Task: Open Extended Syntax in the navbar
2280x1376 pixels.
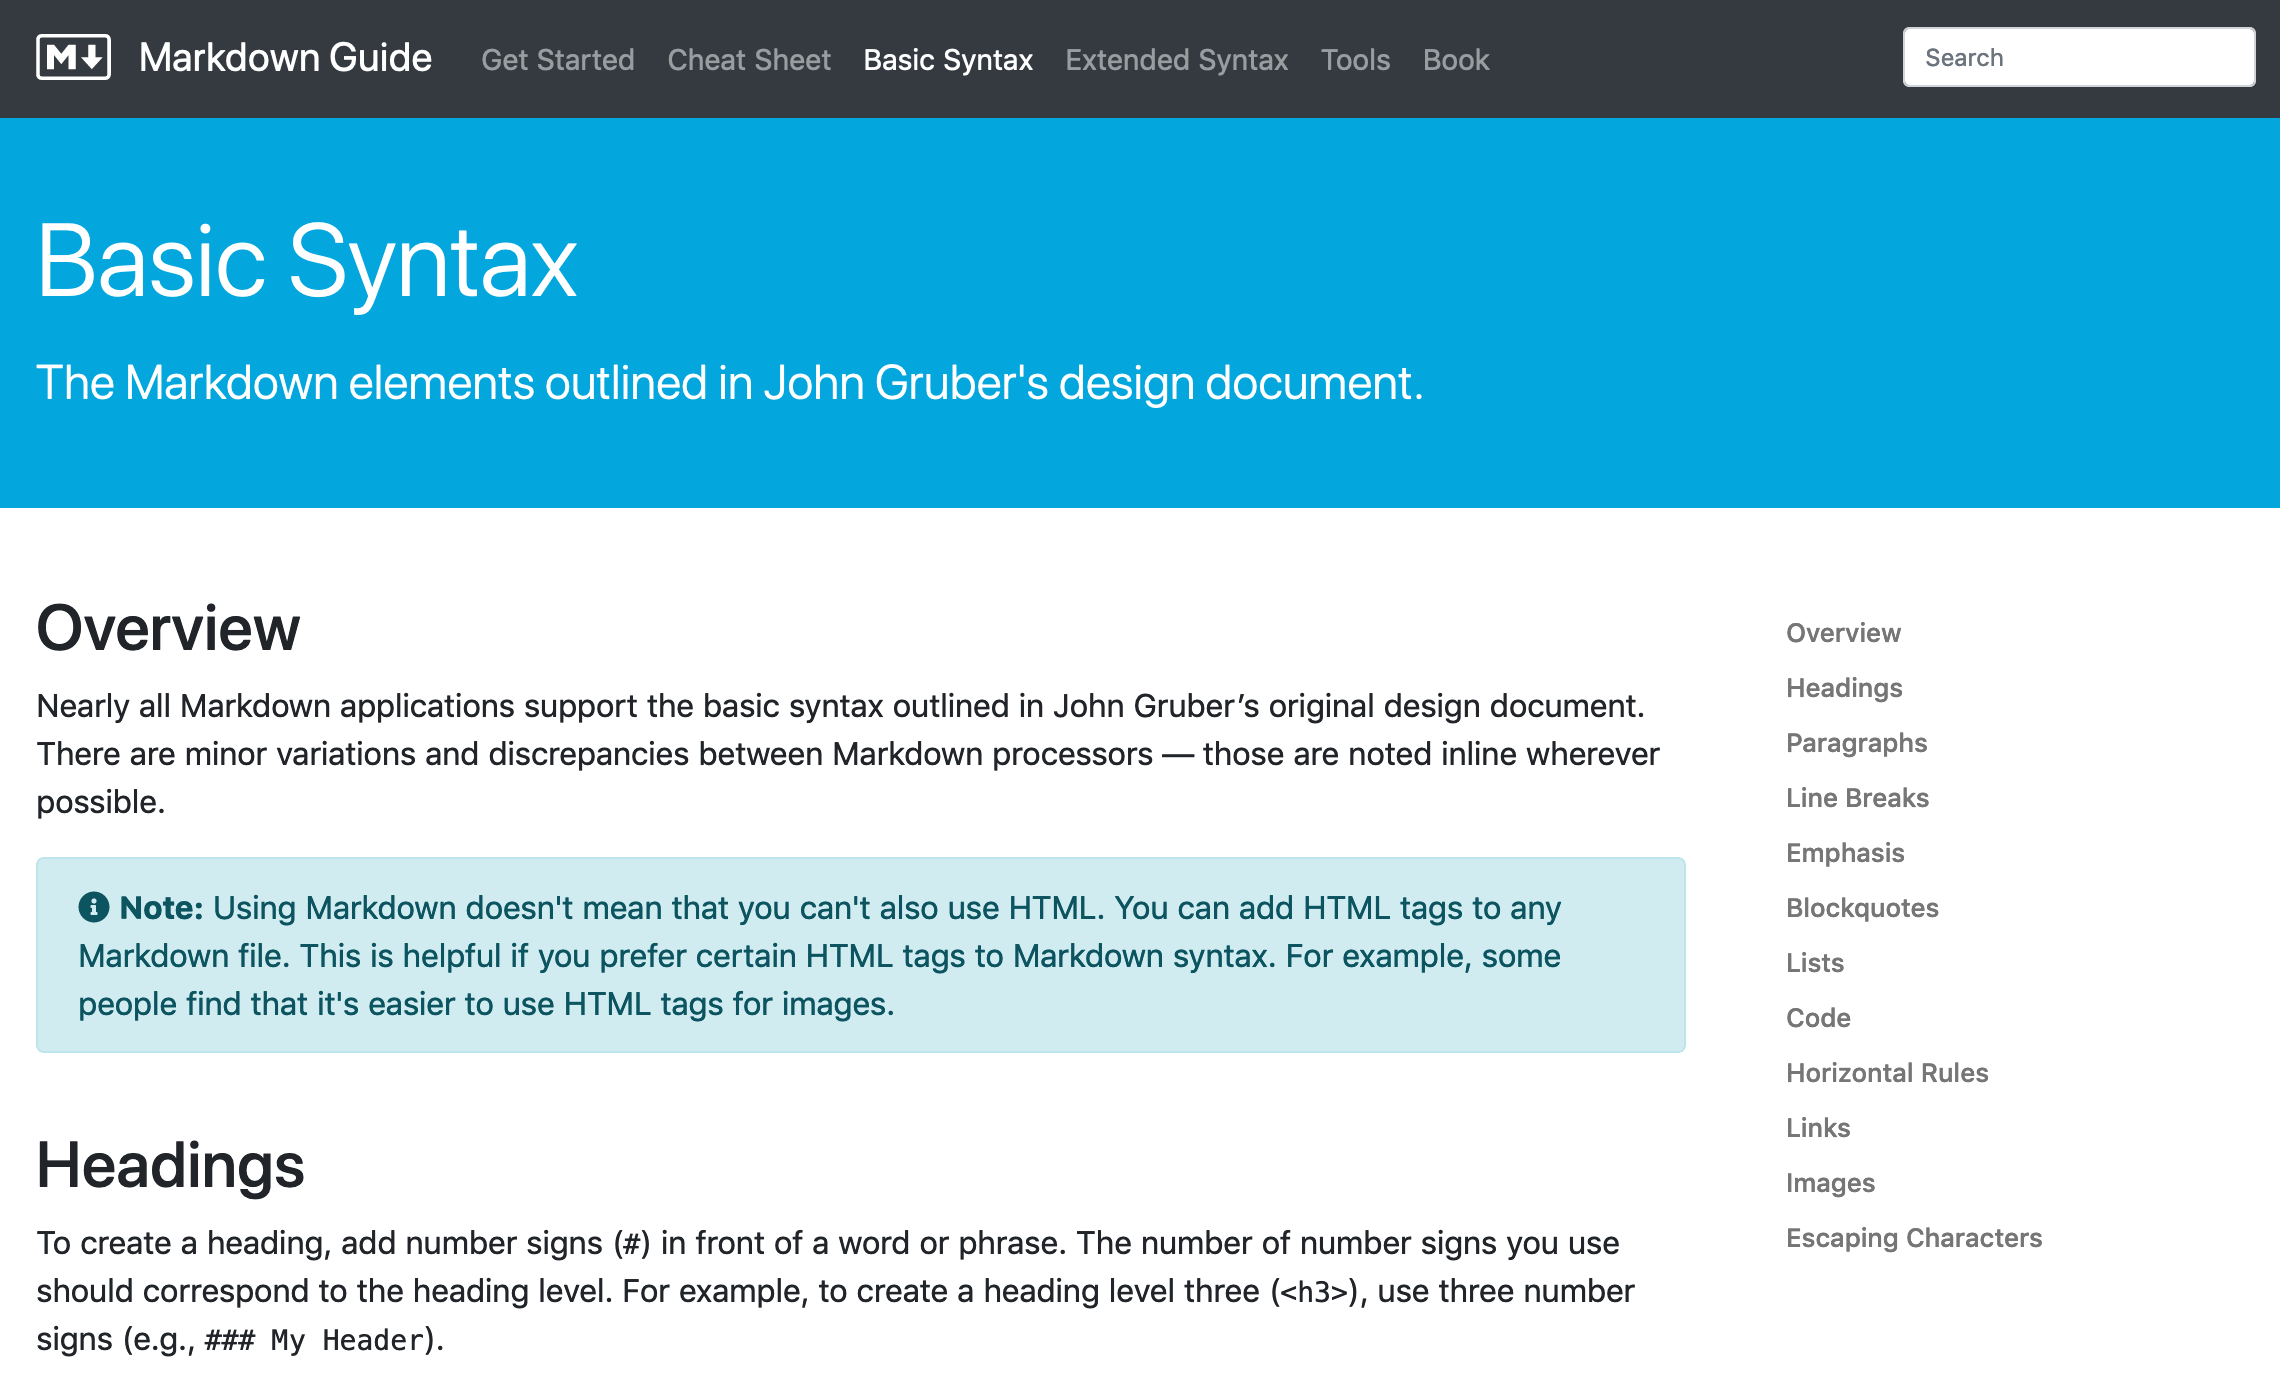Action: point(1176,60)
